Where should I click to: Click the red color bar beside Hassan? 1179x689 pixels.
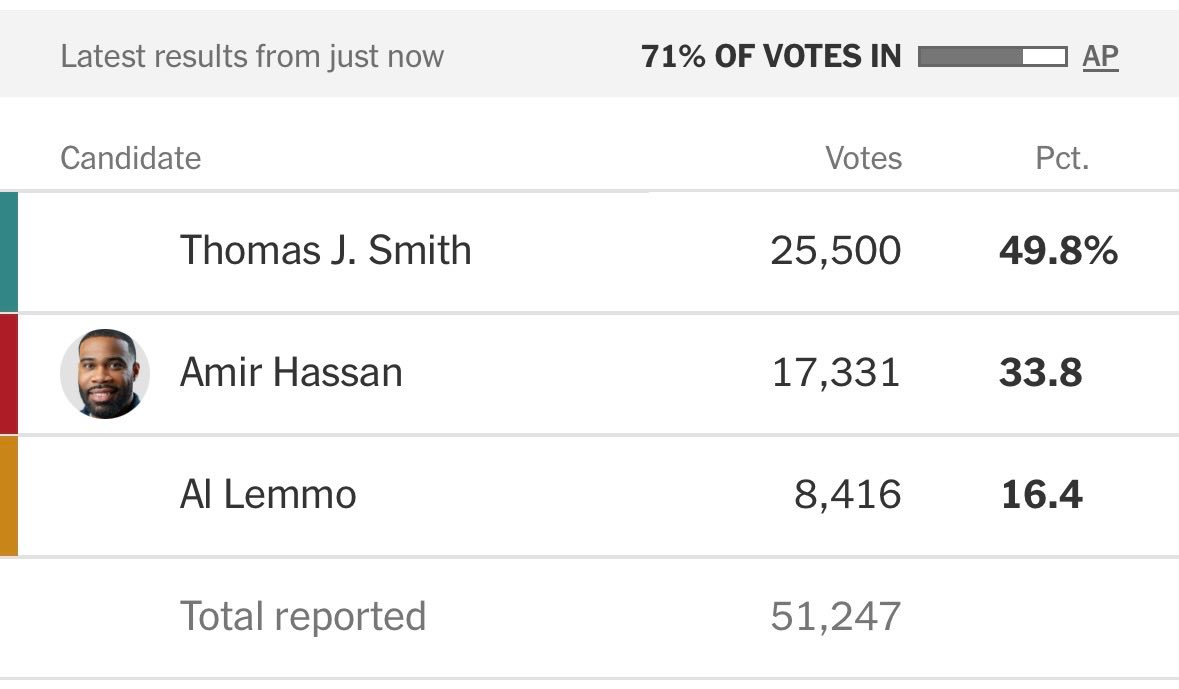click(9, 374)
